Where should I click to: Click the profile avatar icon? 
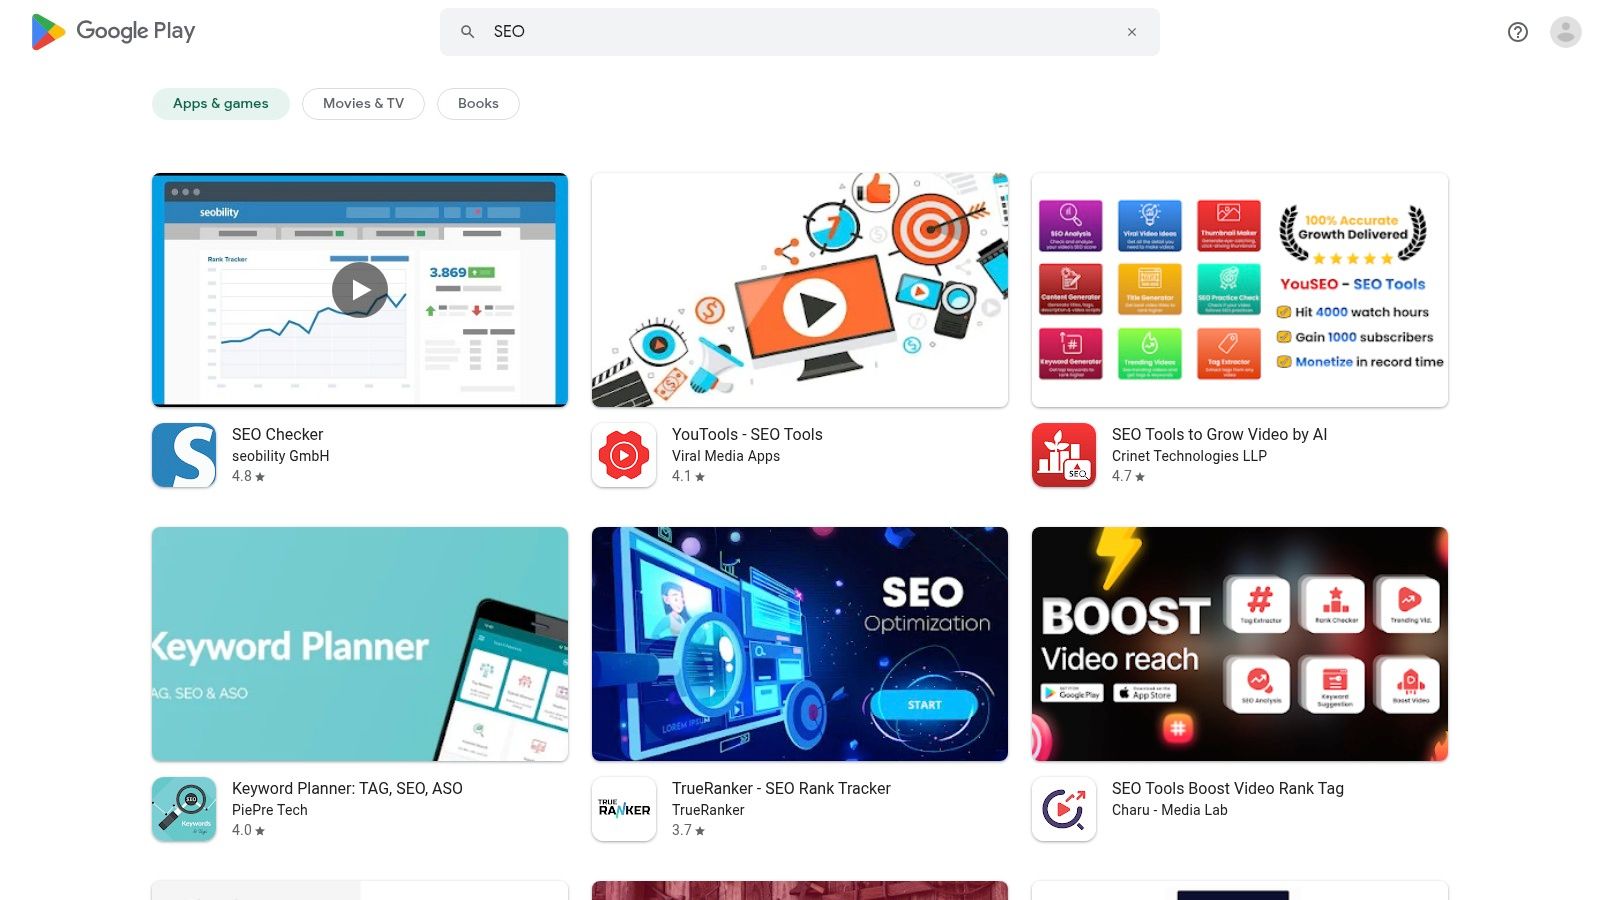pos(1564,32)
